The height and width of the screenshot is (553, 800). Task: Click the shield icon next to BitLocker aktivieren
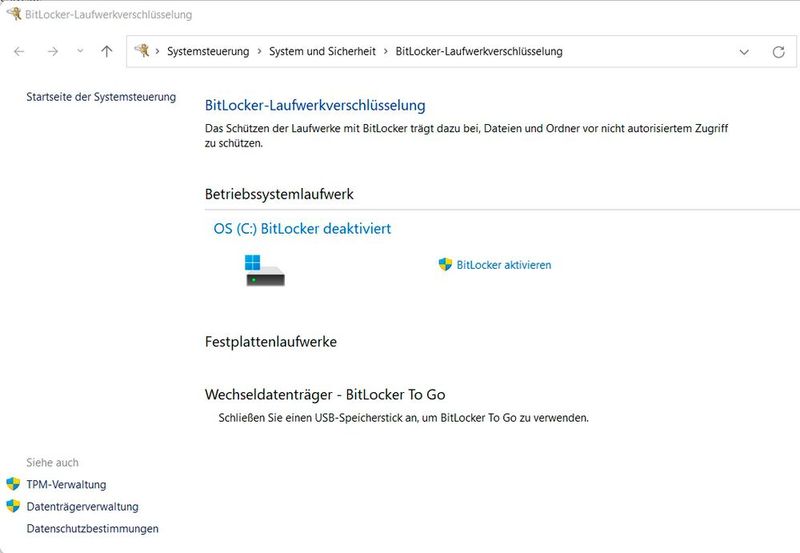(445, 264)
